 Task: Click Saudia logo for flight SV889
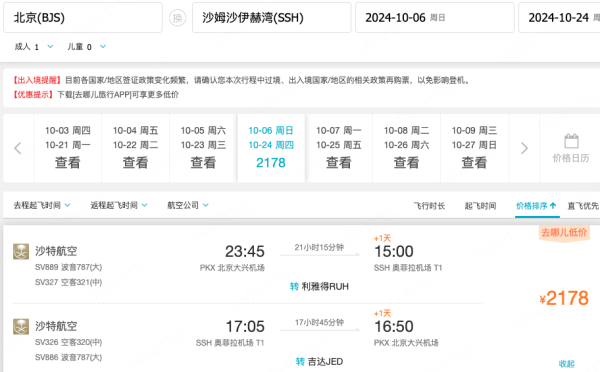coord(21,251)
